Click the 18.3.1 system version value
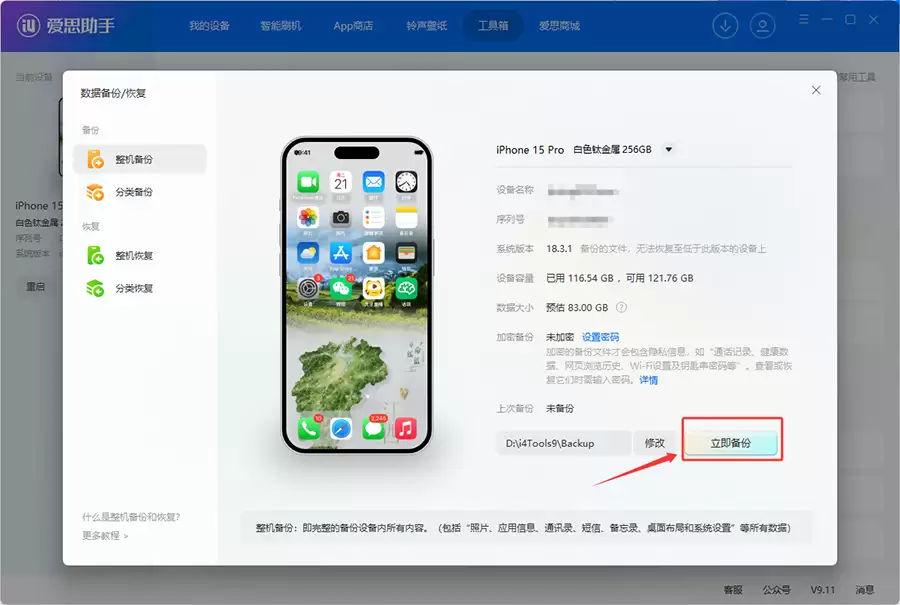This screenshot has height=605, width=900. (x=559, y=249)
